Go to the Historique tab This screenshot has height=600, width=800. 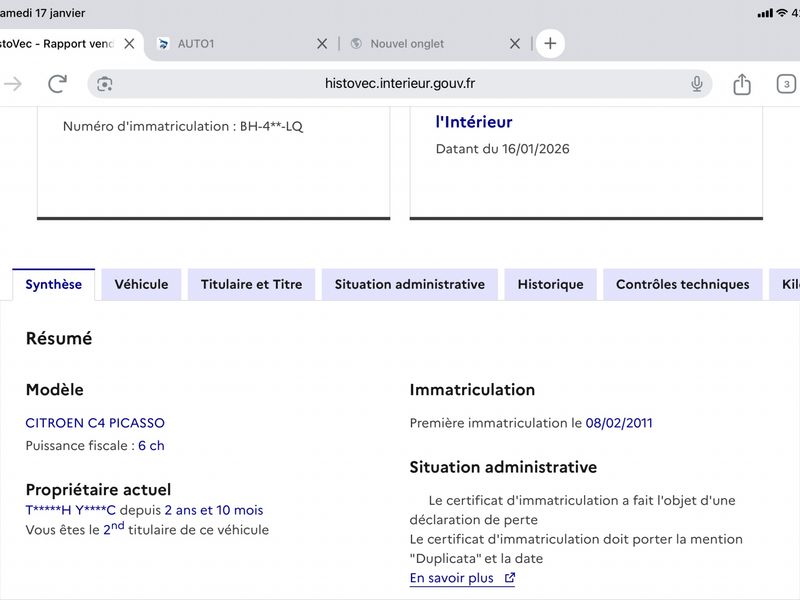[551, 284]
